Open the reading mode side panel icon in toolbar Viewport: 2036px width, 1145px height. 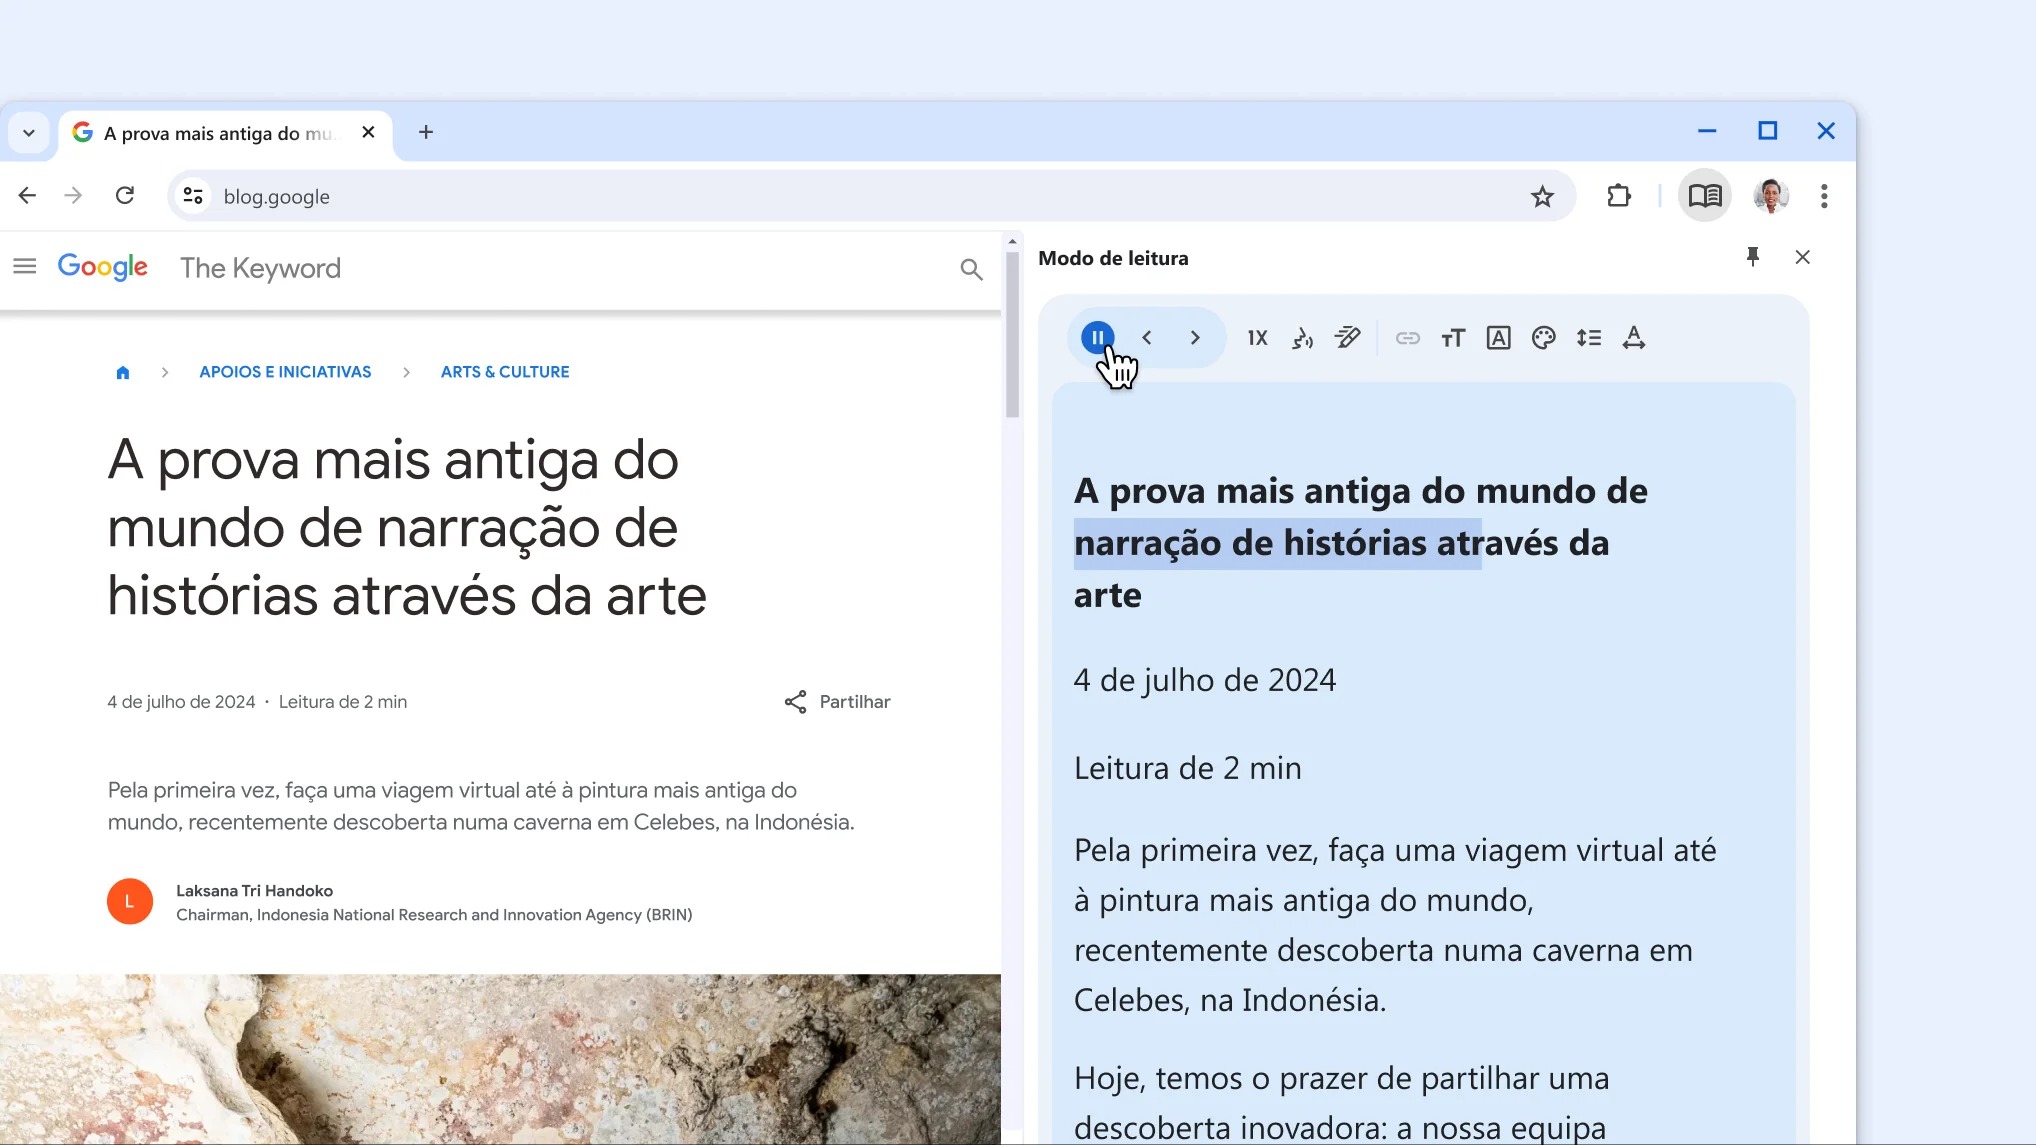pyautogui.click(x=1704, y=196)
